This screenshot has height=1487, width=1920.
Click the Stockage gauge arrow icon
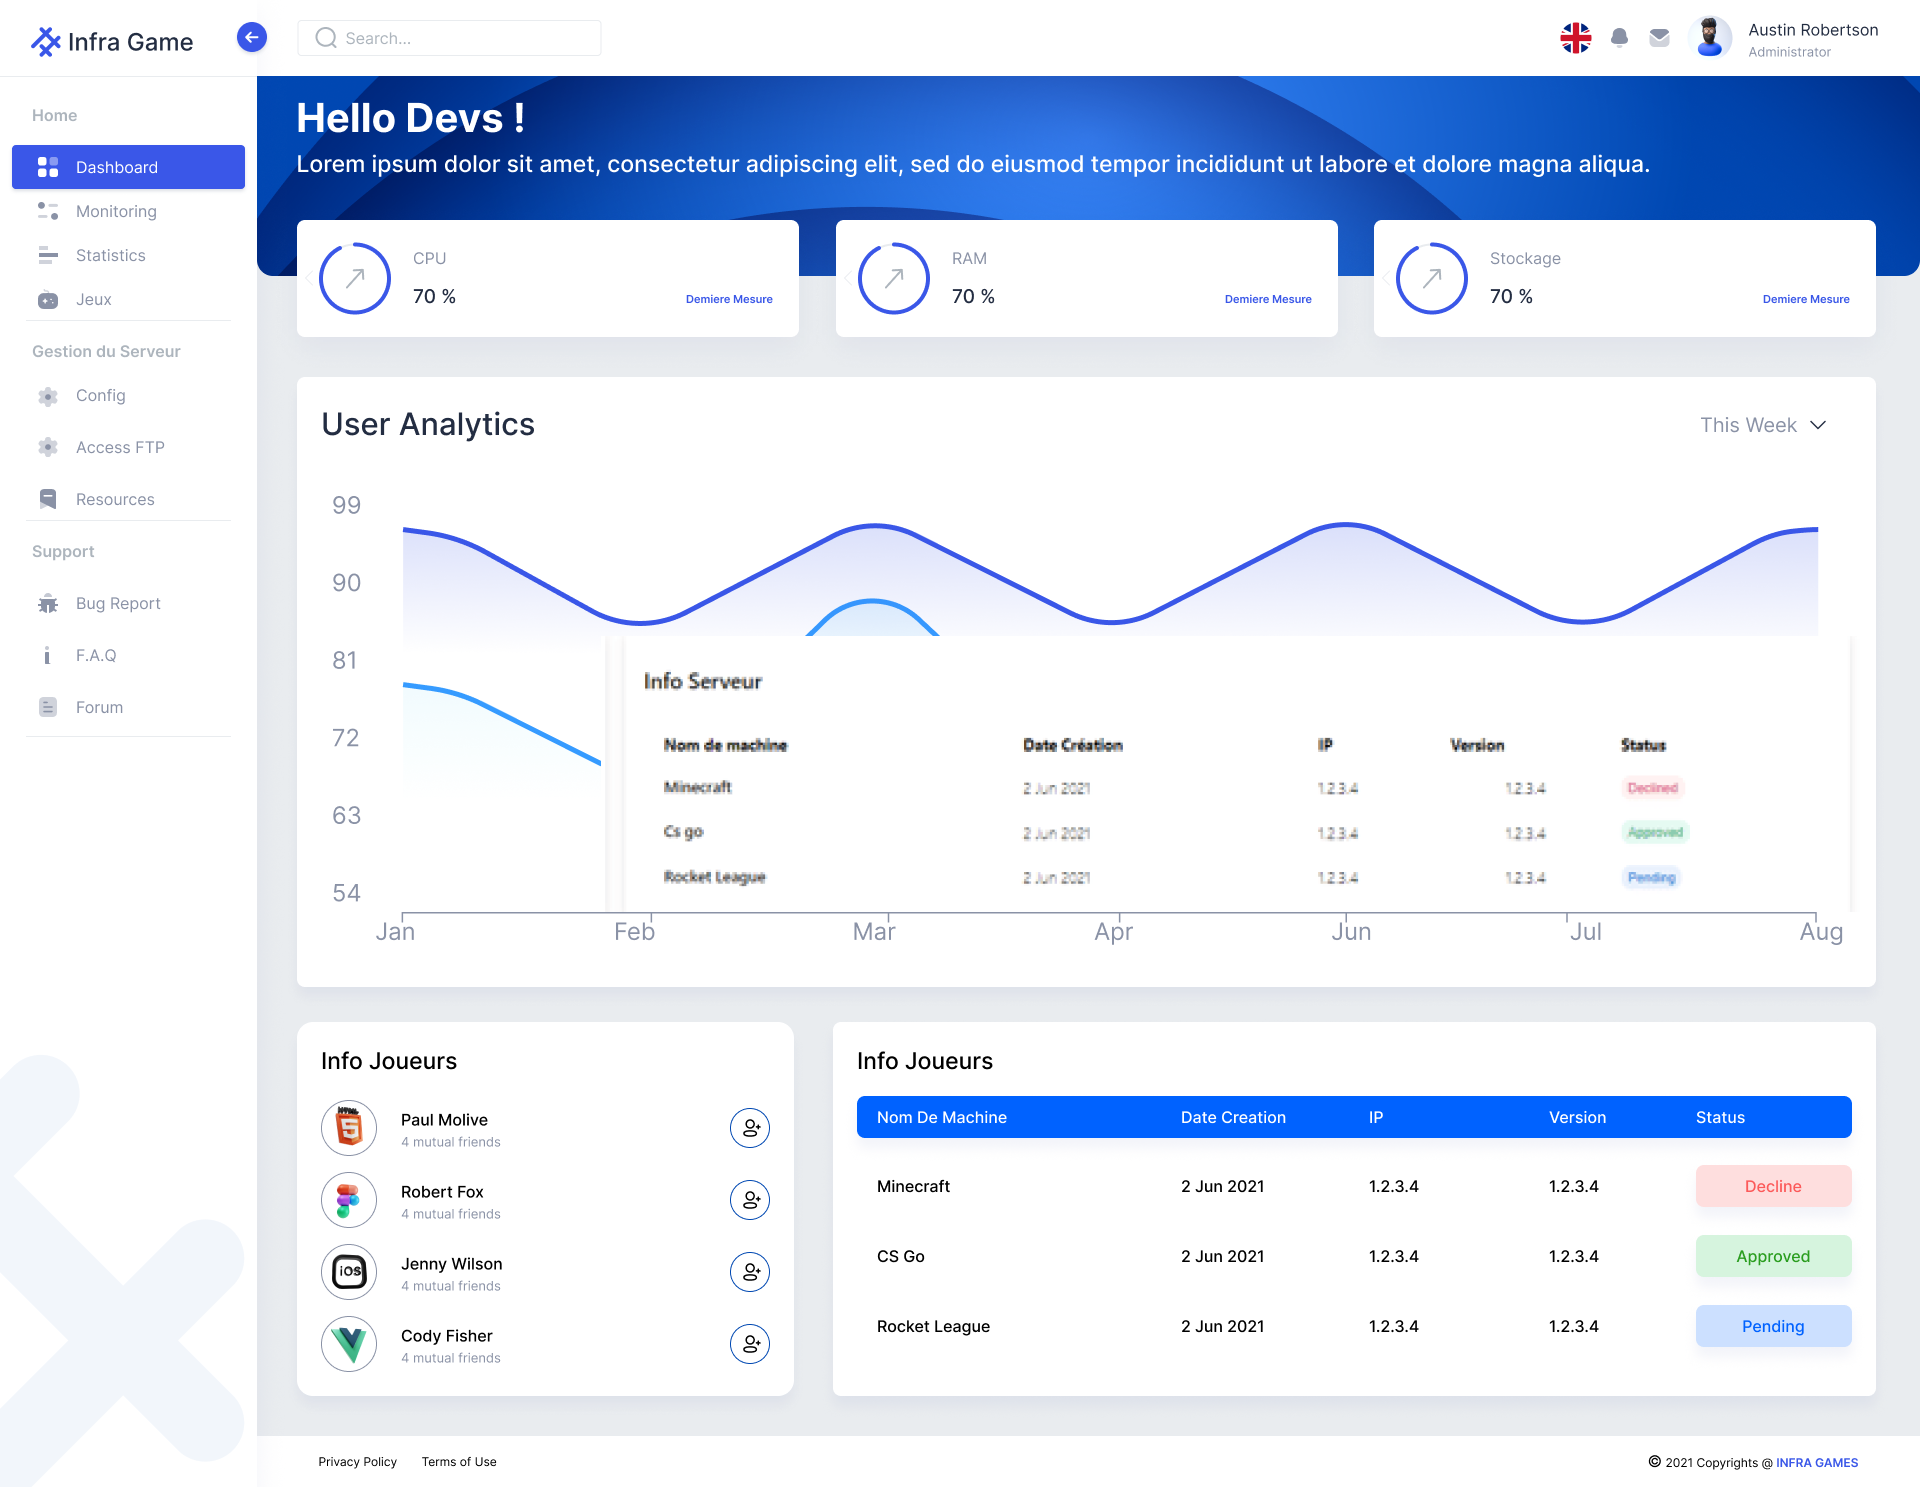pyautogui.click(x=1432, y=278)
